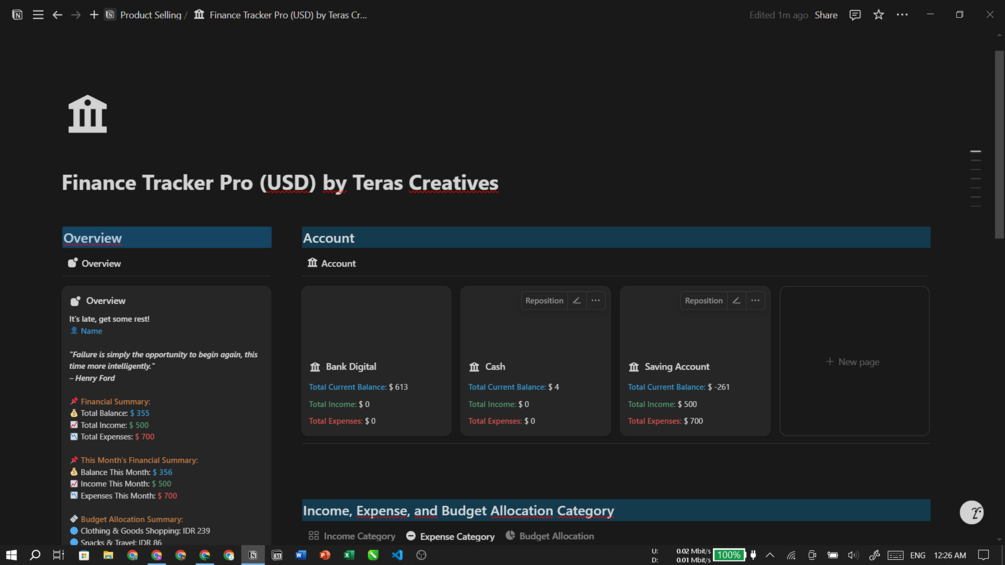
Task: Open Windows taskbar search
Action: (x=35, y=555)
